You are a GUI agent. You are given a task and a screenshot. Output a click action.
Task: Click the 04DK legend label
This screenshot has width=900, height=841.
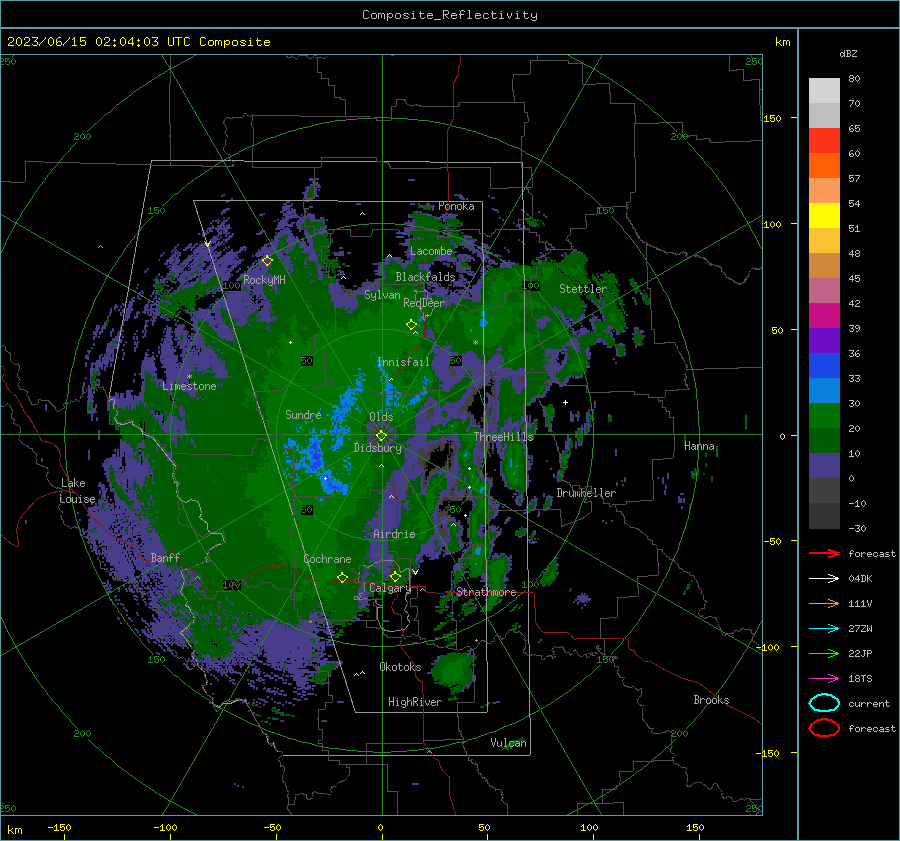[x=860, y=579]
